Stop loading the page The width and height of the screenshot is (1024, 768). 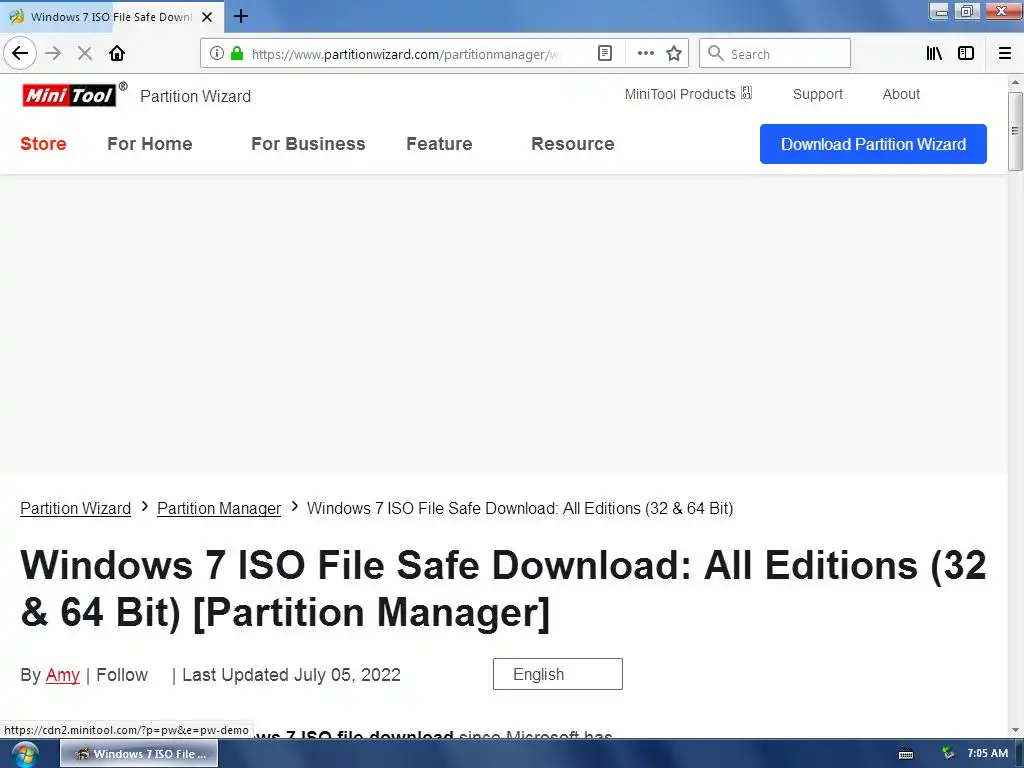tap(85, 53)
